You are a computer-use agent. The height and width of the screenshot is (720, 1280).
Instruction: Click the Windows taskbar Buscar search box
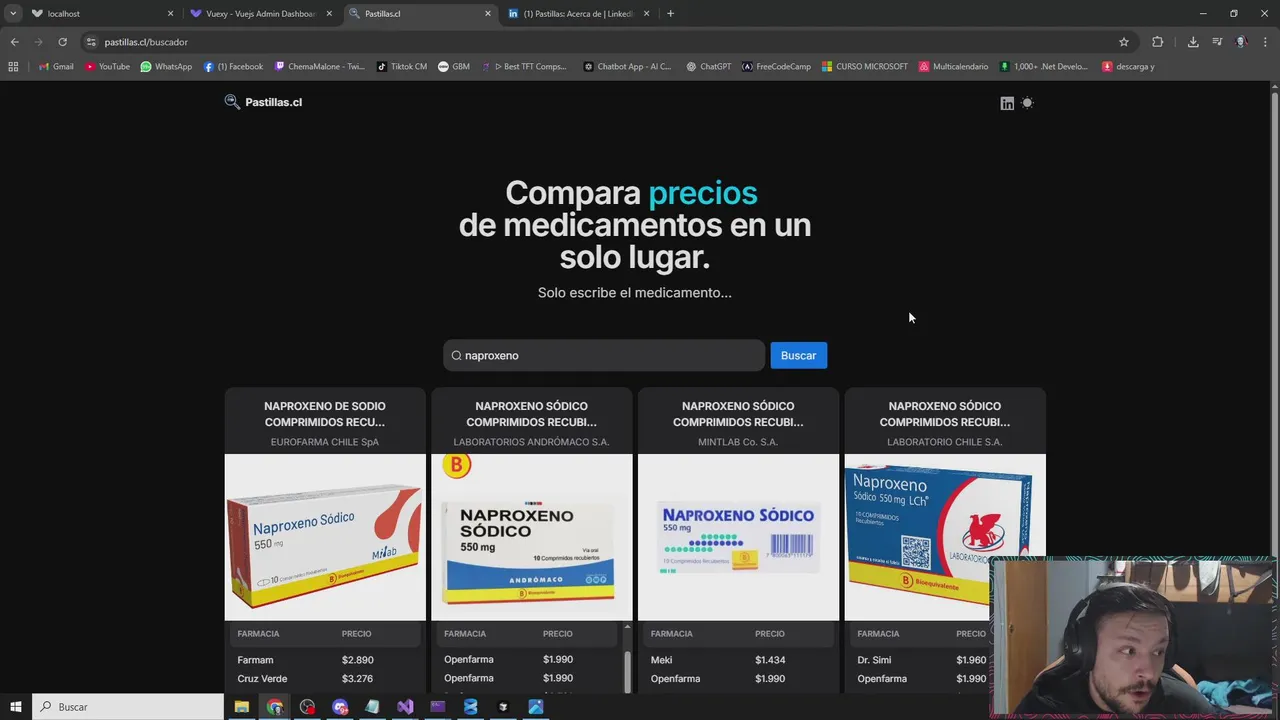point(128,707)
